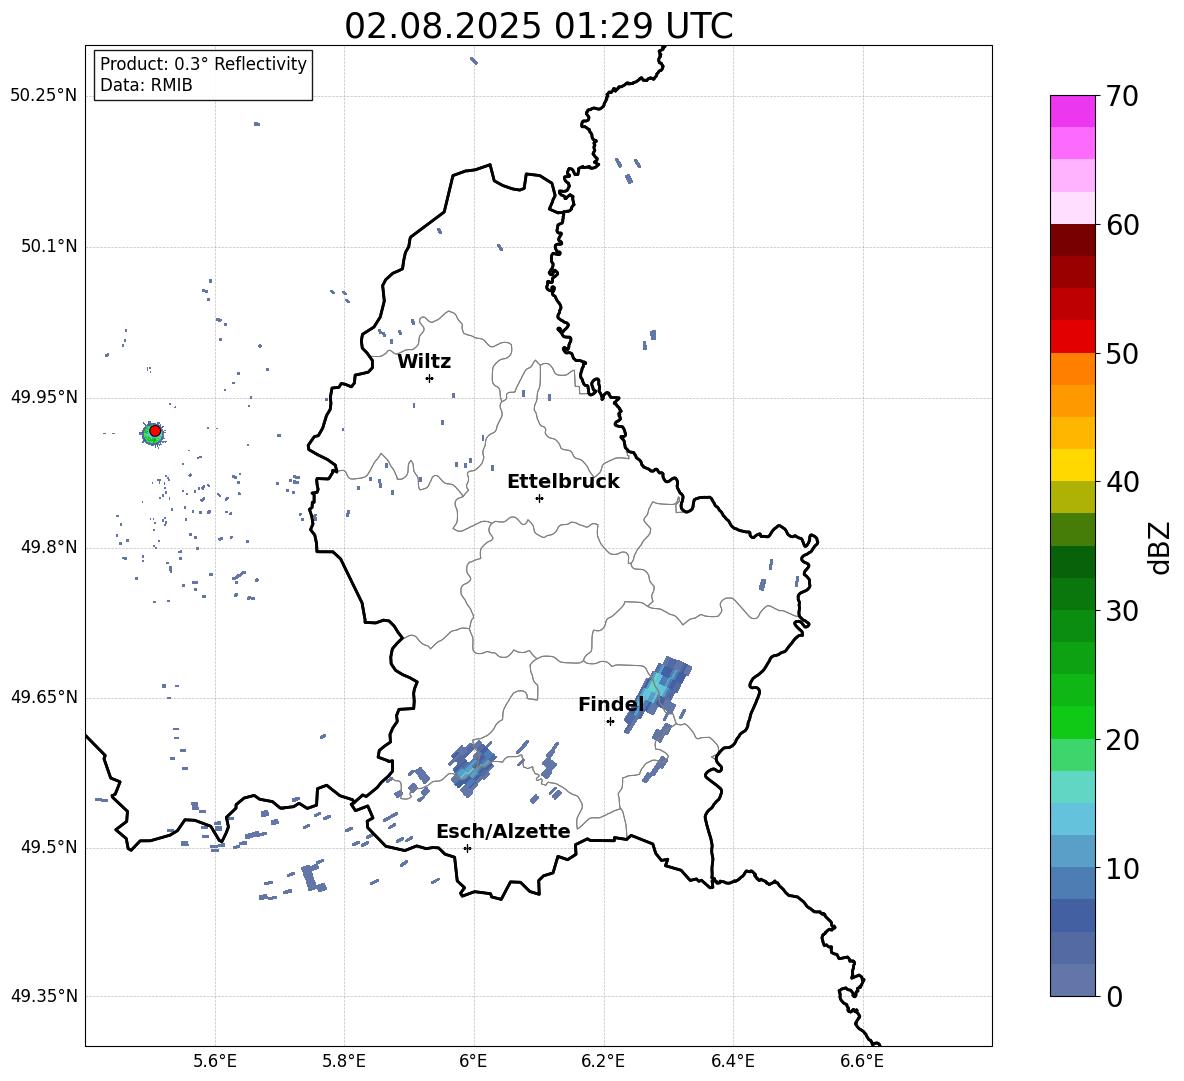Click the 49.95°N latitude label
This screenshot has width=1184, height=1081.
(x=44, y=397)
